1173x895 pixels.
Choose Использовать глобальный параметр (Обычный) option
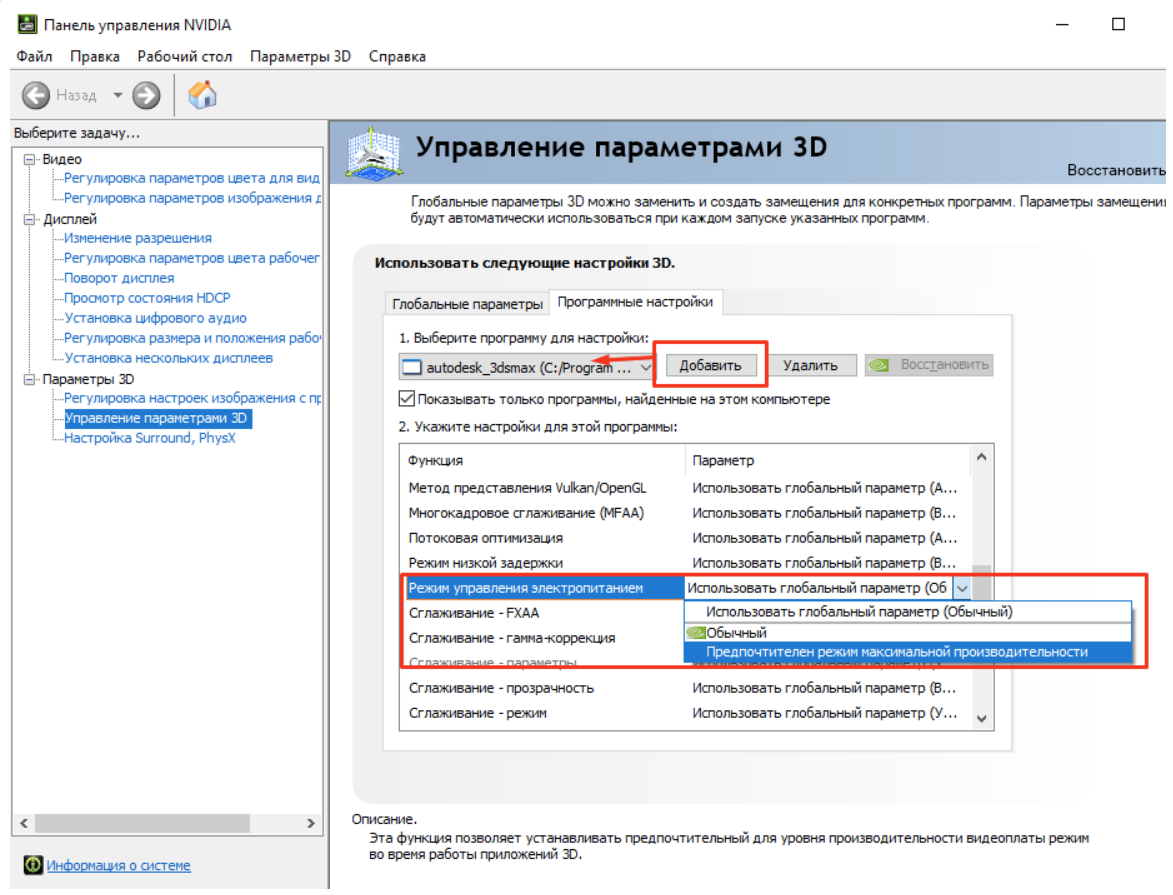[x=907, y=612]
